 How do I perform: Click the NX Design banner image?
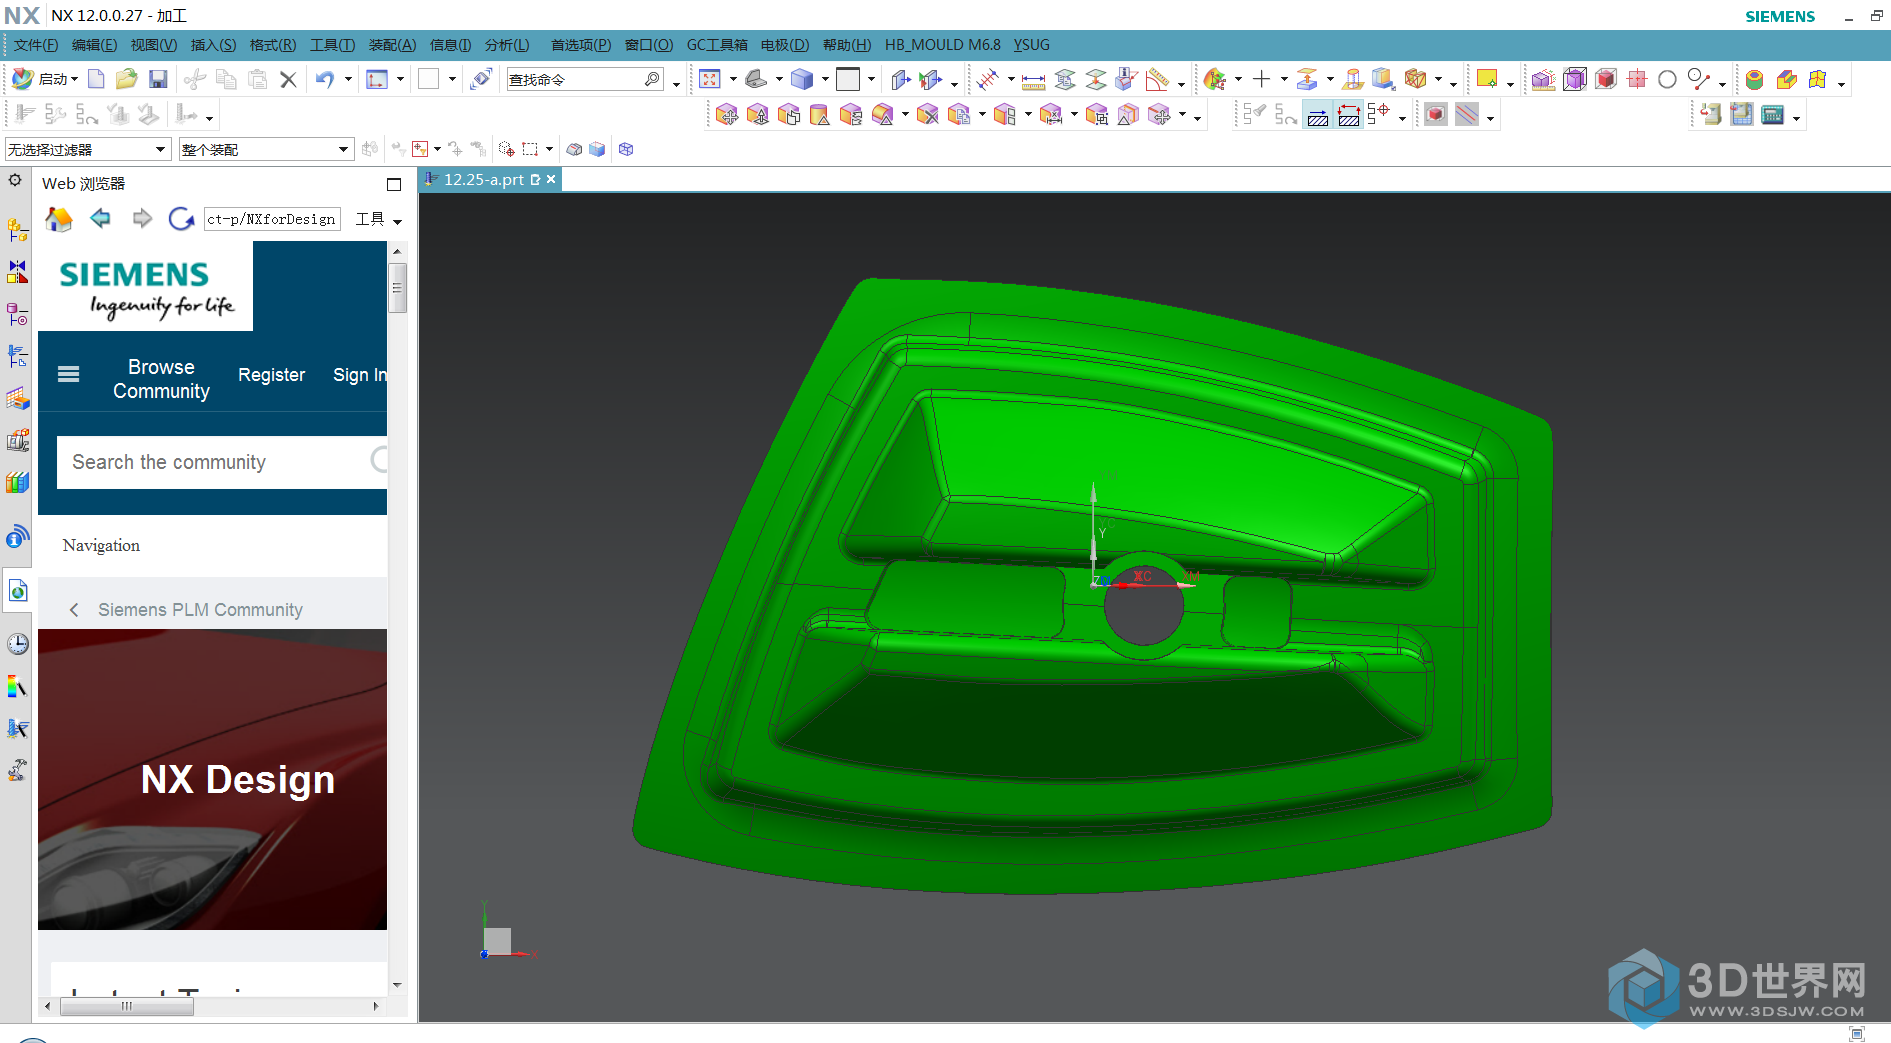212,779
